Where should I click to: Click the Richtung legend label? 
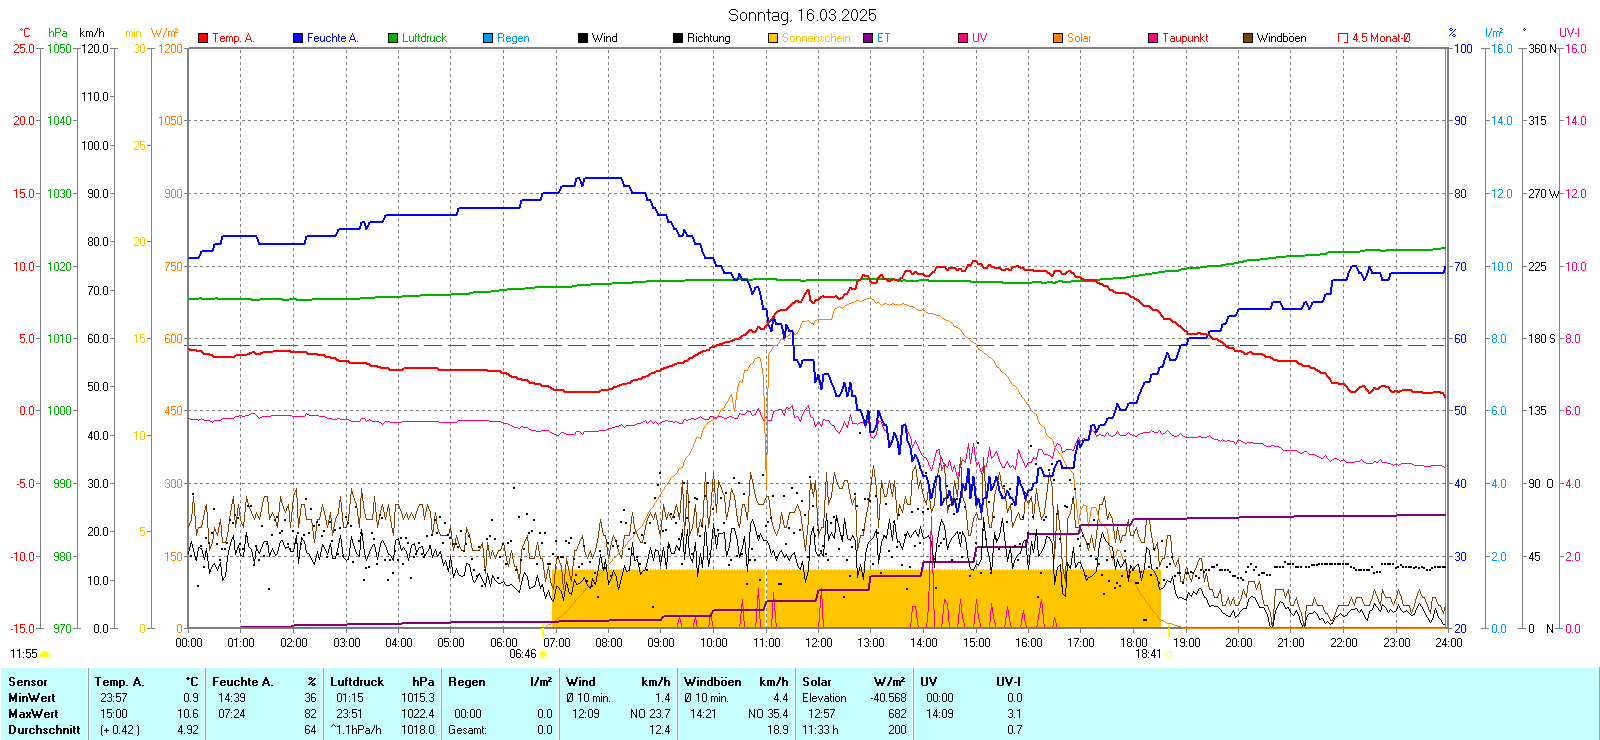click(708, 38)
